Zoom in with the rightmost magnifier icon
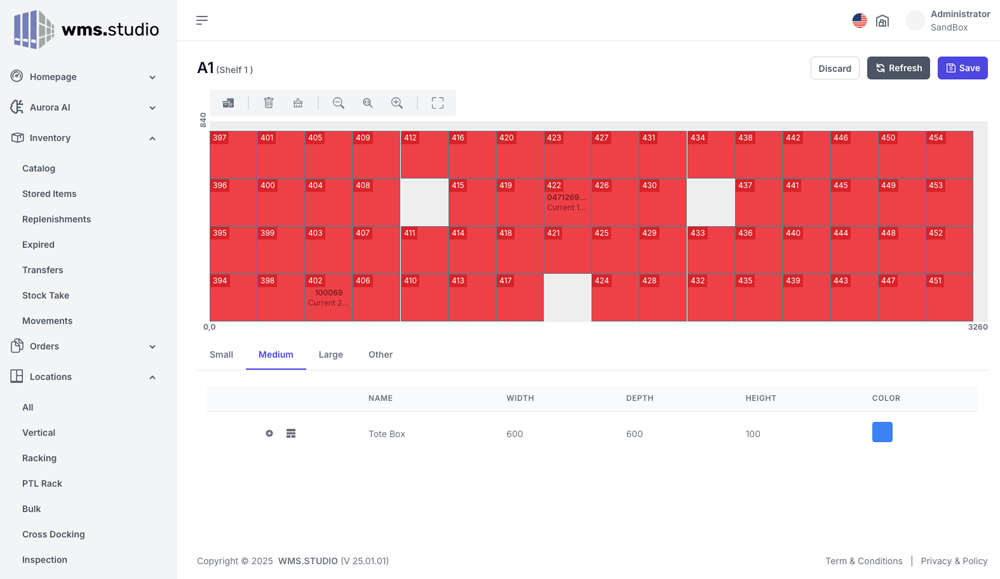The width and height of the screenshot is (1000, 579). tap(397, 103)
